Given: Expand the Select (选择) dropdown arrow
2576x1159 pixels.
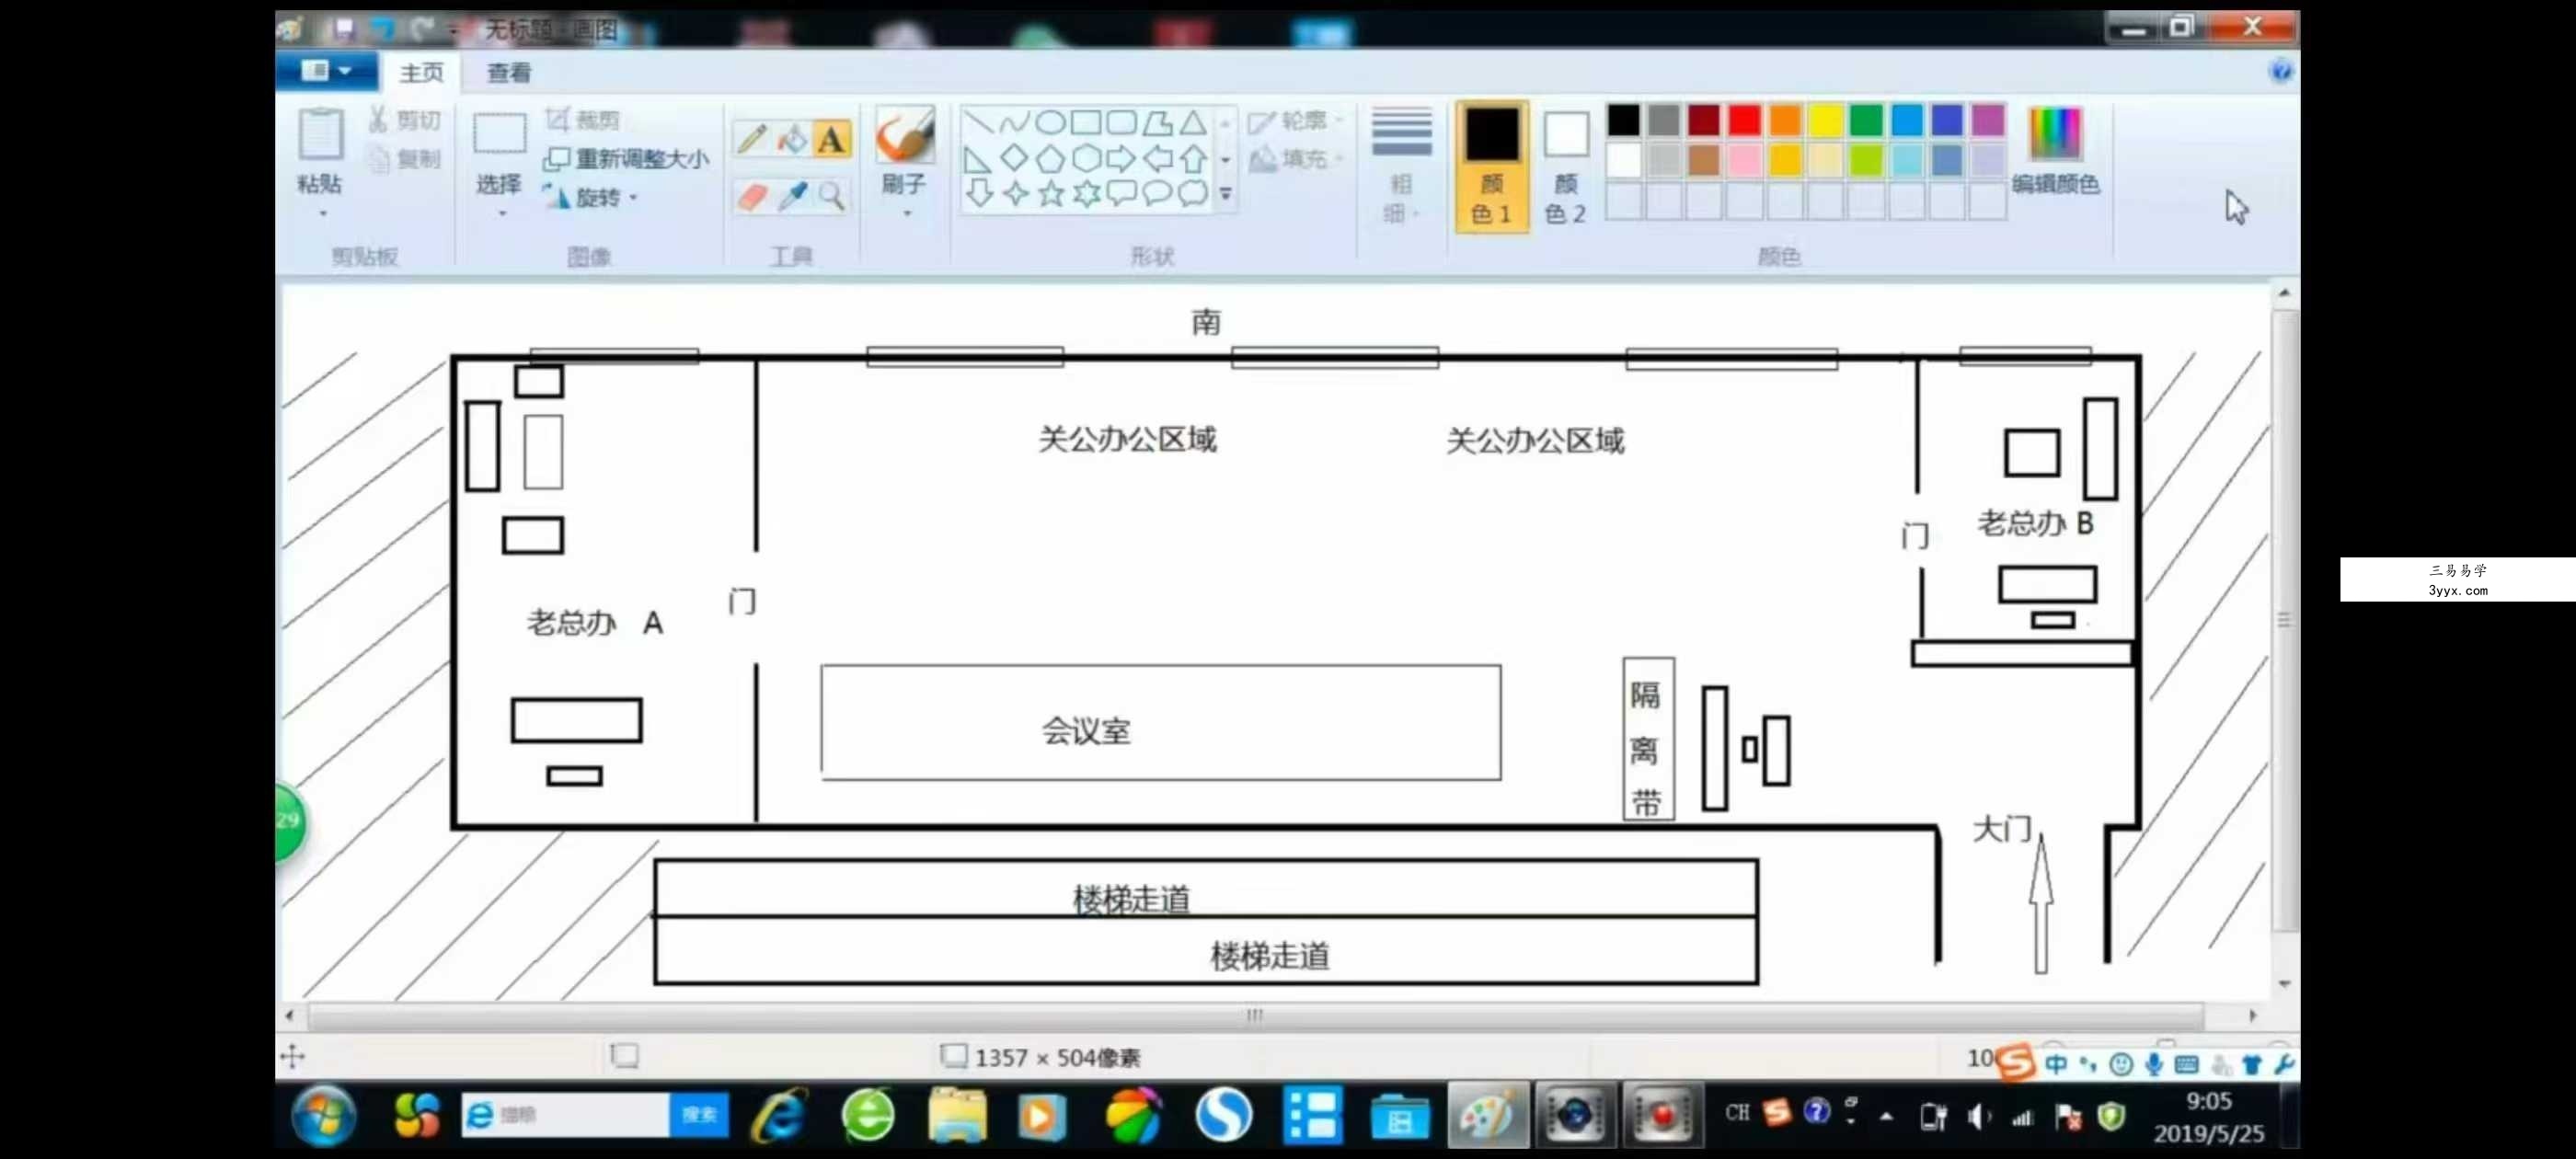Looking at the screenshot, I should (502, 214).
